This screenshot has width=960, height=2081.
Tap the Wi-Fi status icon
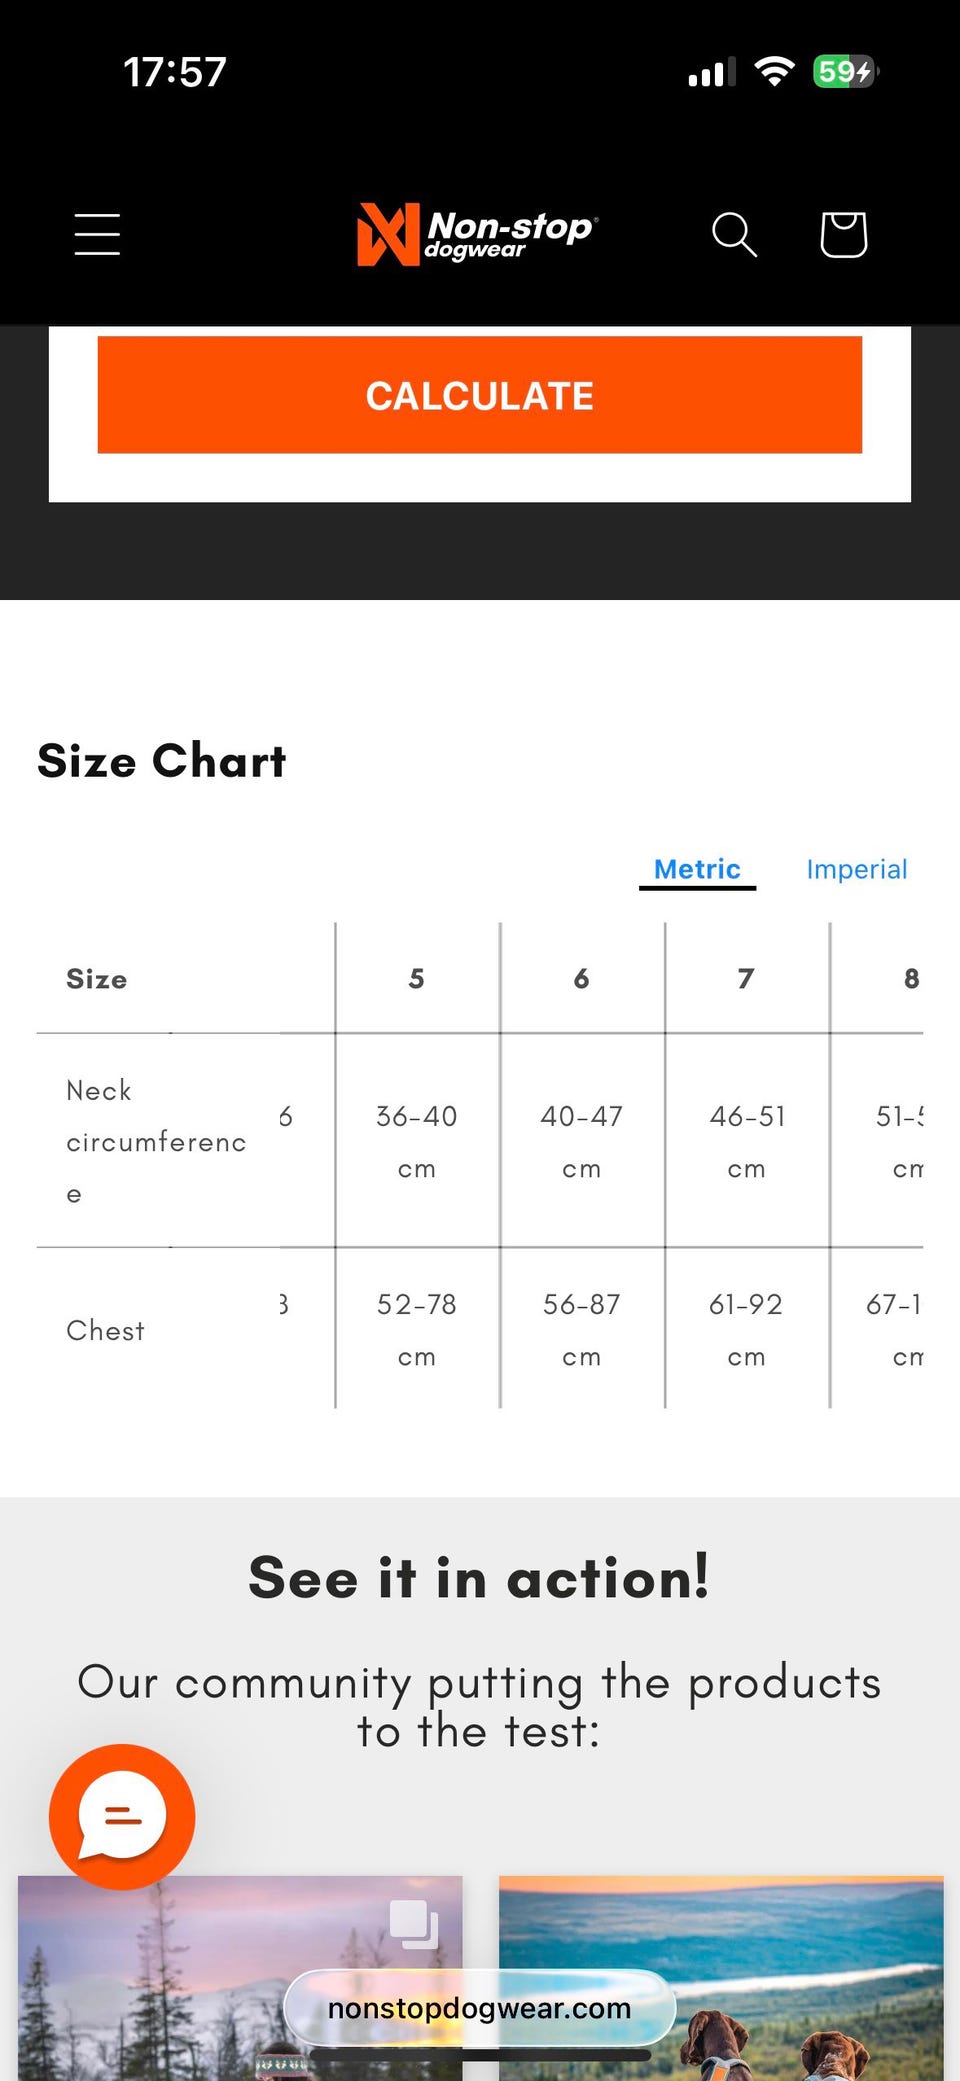(774, 72)
